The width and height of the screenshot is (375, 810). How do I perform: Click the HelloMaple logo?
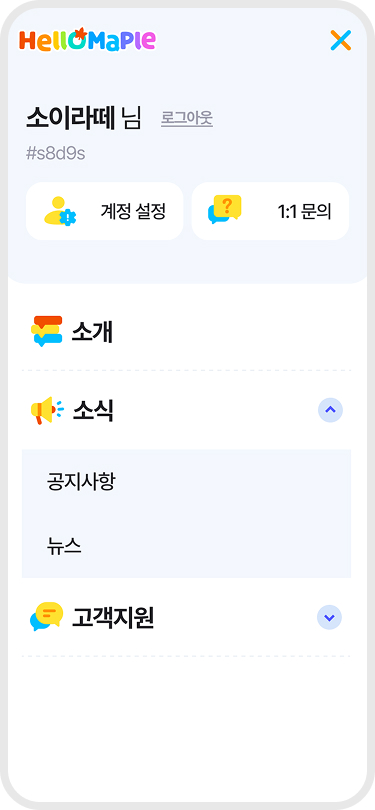coord(87,40)
